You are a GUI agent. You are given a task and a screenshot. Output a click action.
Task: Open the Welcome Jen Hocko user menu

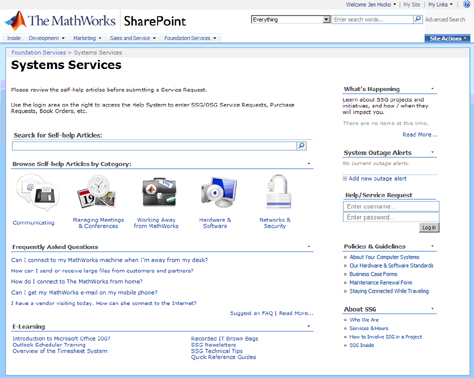point(371,5)
